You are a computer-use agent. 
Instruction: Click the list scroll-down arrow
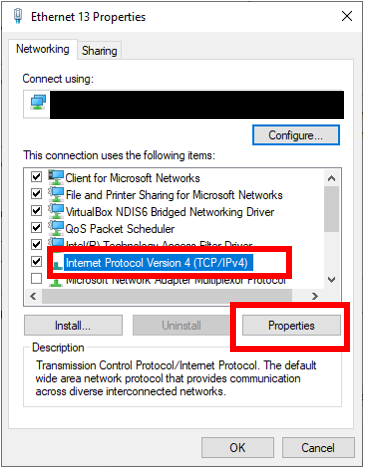pyautogui.click(x=331, y=279)
